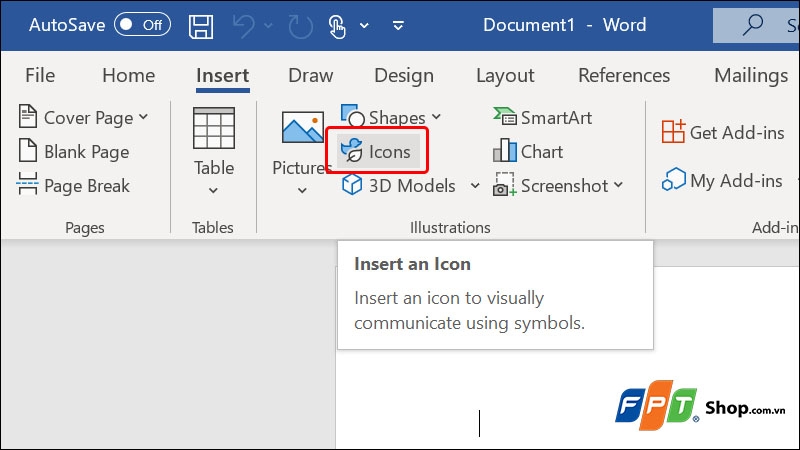Click the Shapes icon
This screenshot has height=450, width=800.
point(352,116)
